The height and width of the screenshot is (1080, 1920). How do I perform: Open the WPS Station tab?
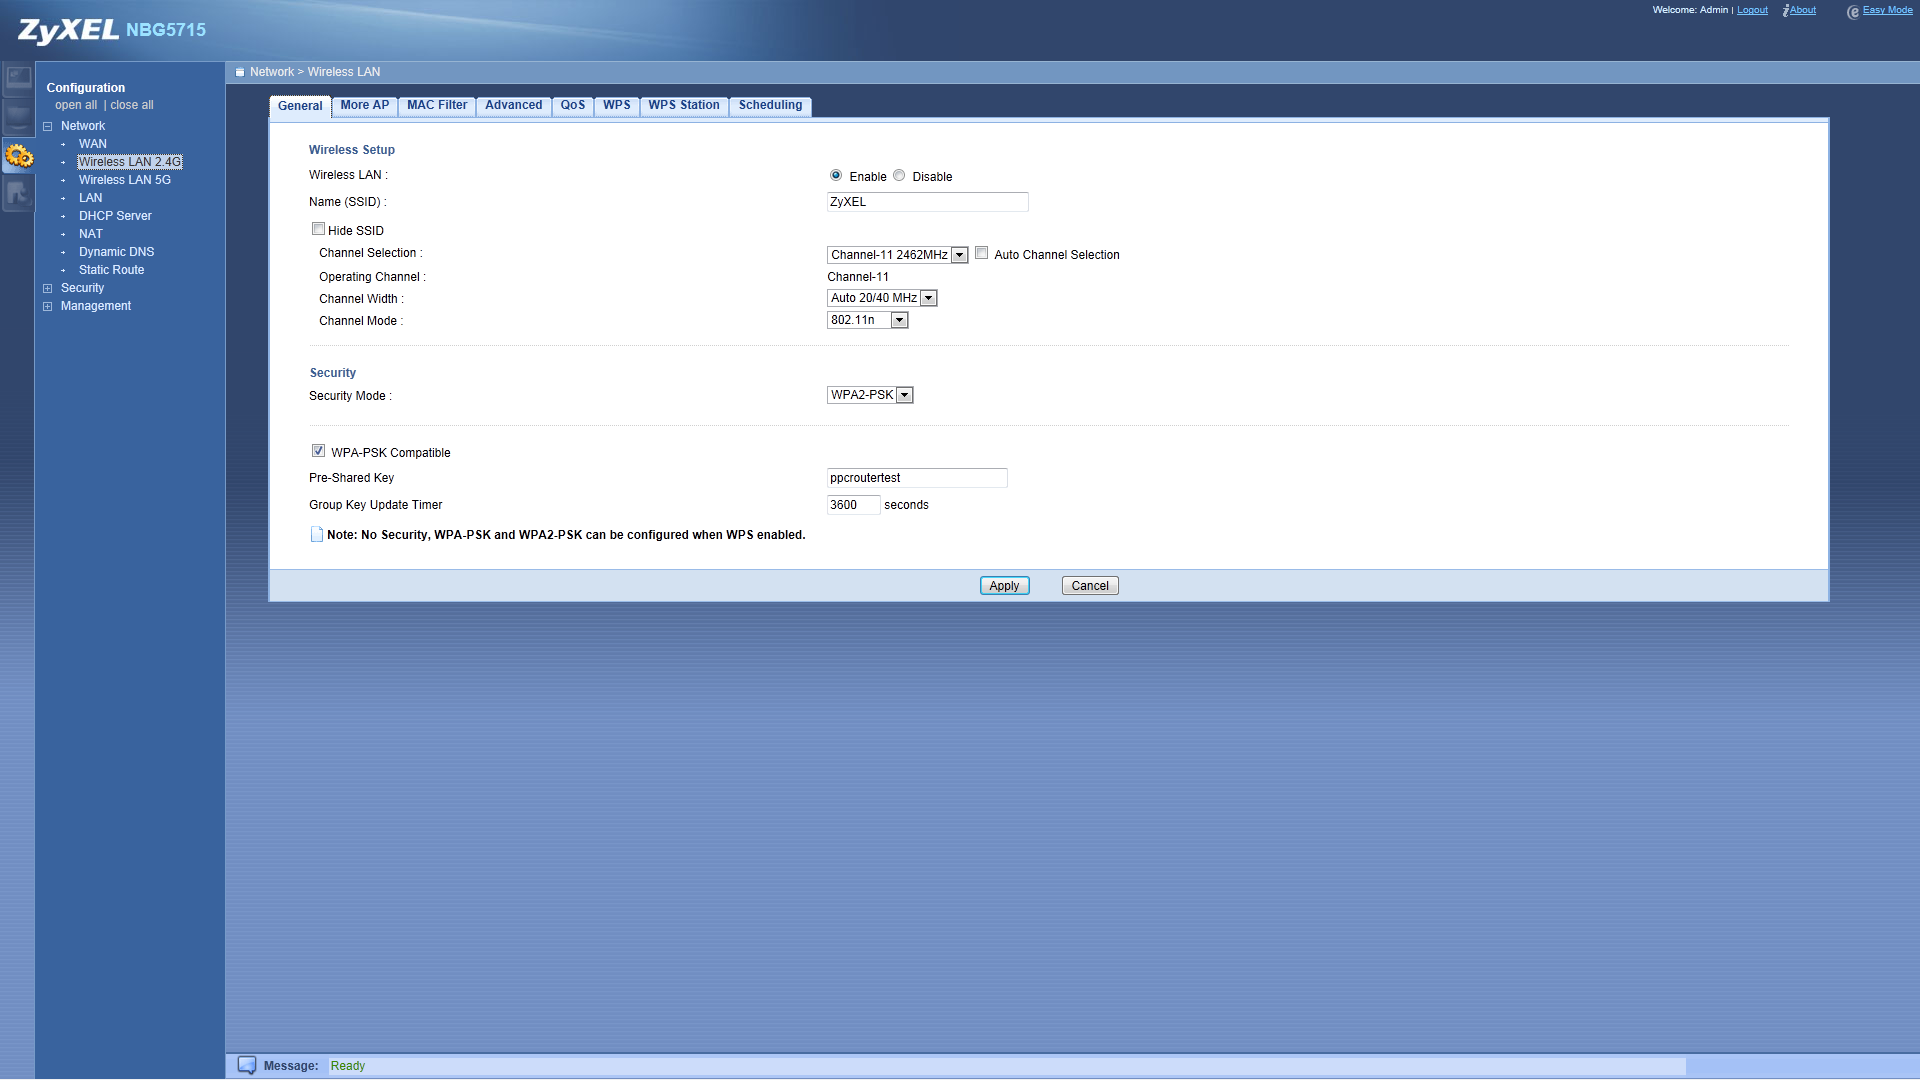[684, 105]
